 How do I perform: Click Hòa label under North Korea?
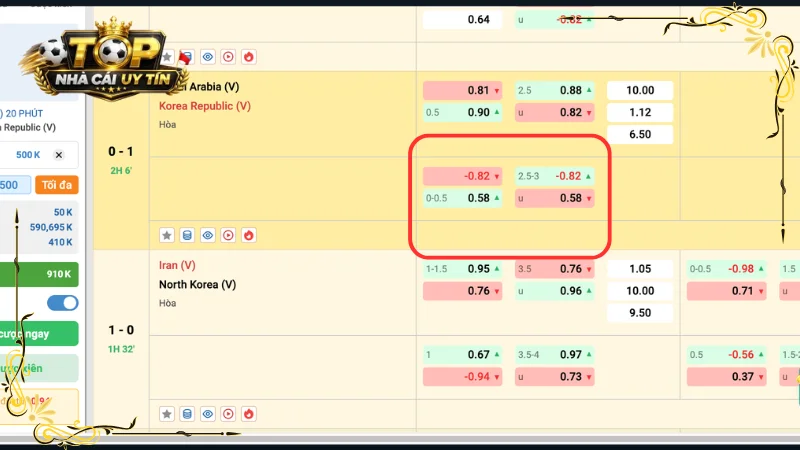[x=167, y=303]
